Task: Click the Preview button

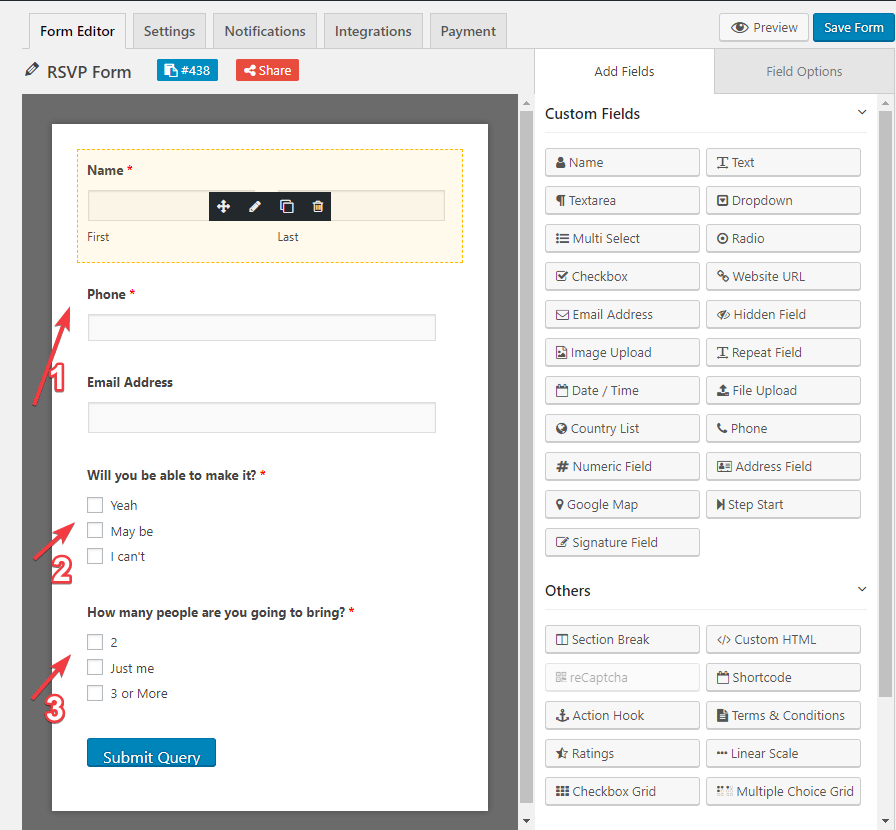Action: tap(764, 27)
